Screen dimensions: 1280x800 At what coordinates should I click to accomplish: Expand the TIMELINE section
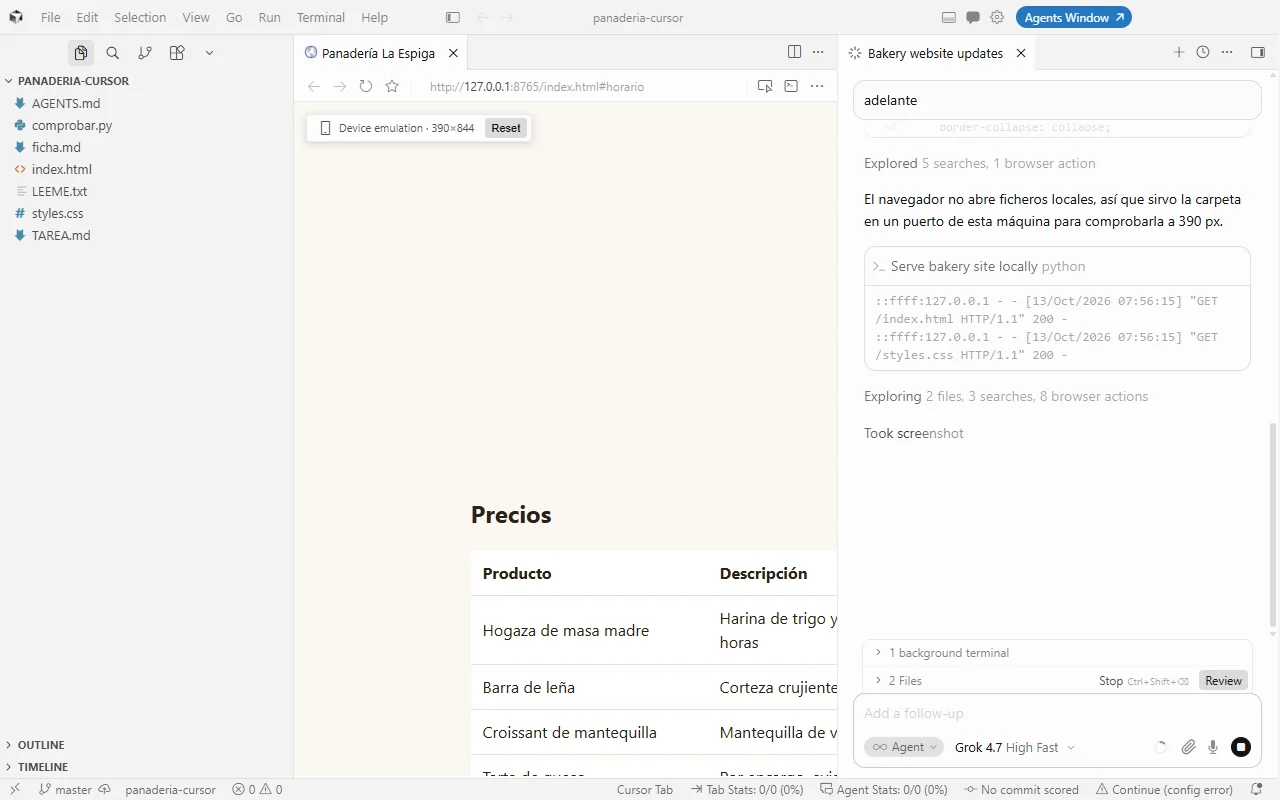[146, 767]
